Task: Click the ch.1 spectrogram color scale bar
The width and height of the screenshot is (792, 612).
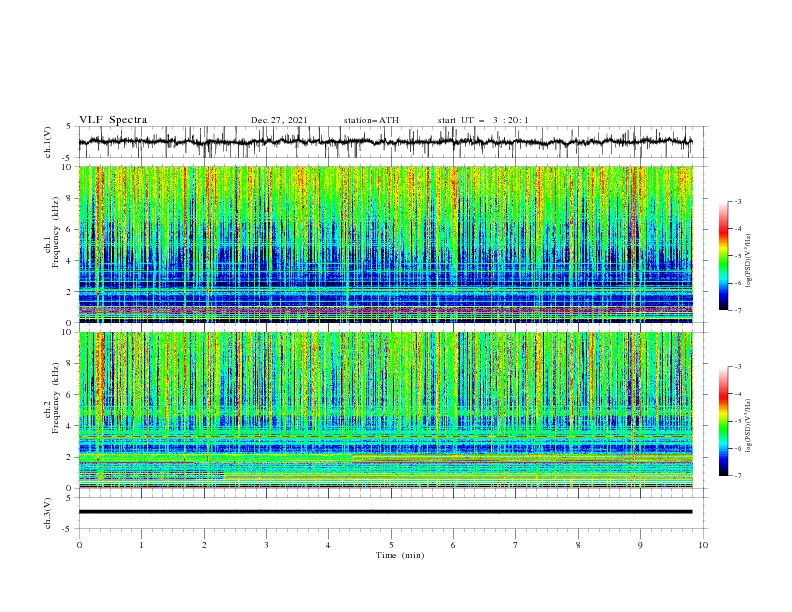Action: coord(724,256)
